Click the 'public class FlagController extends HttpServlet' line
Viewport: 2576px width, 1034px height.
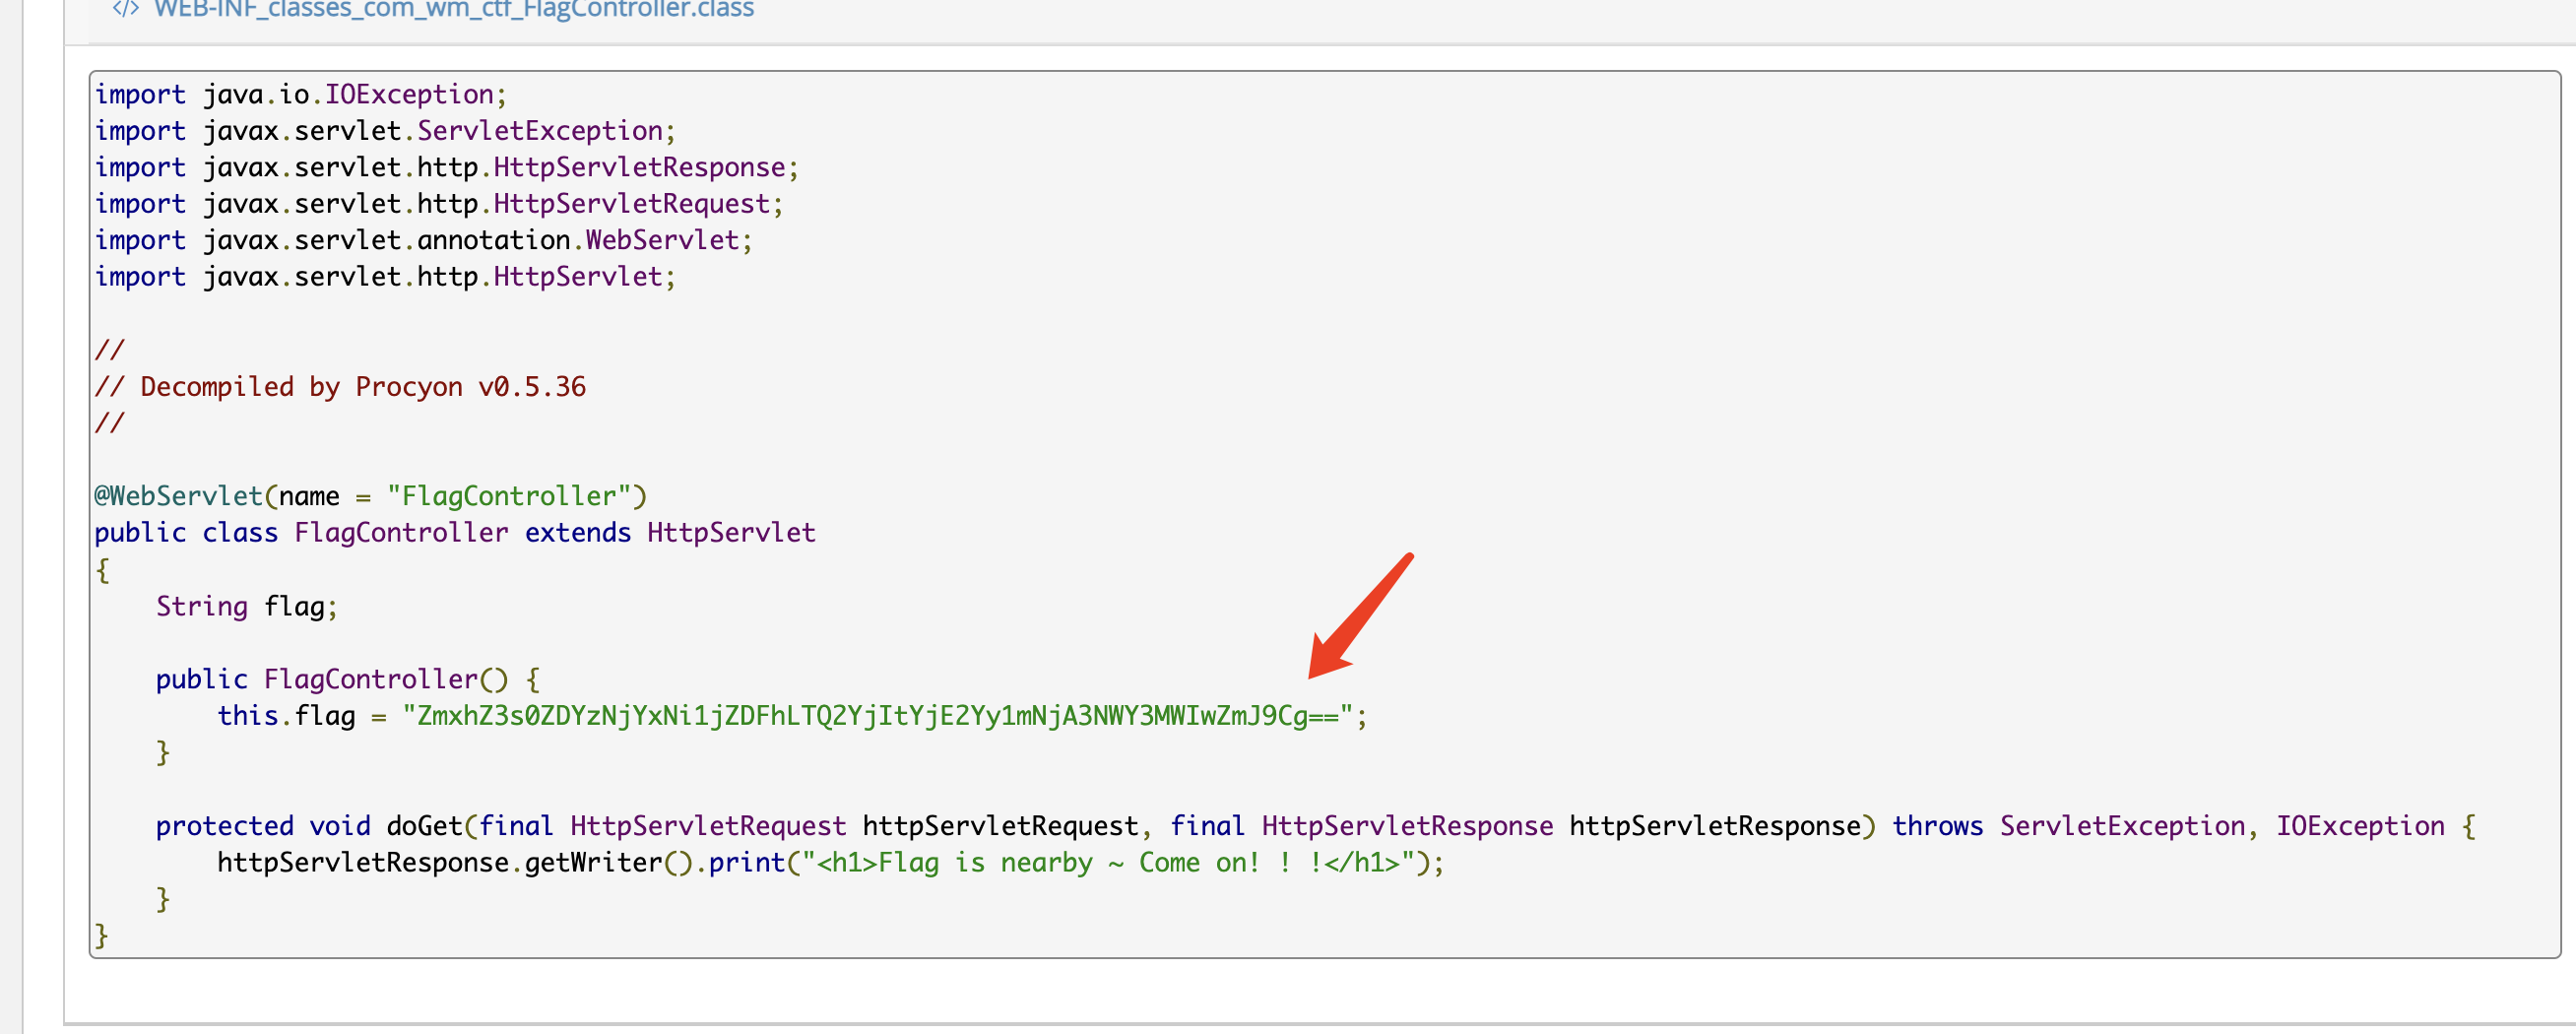point(455,533)
